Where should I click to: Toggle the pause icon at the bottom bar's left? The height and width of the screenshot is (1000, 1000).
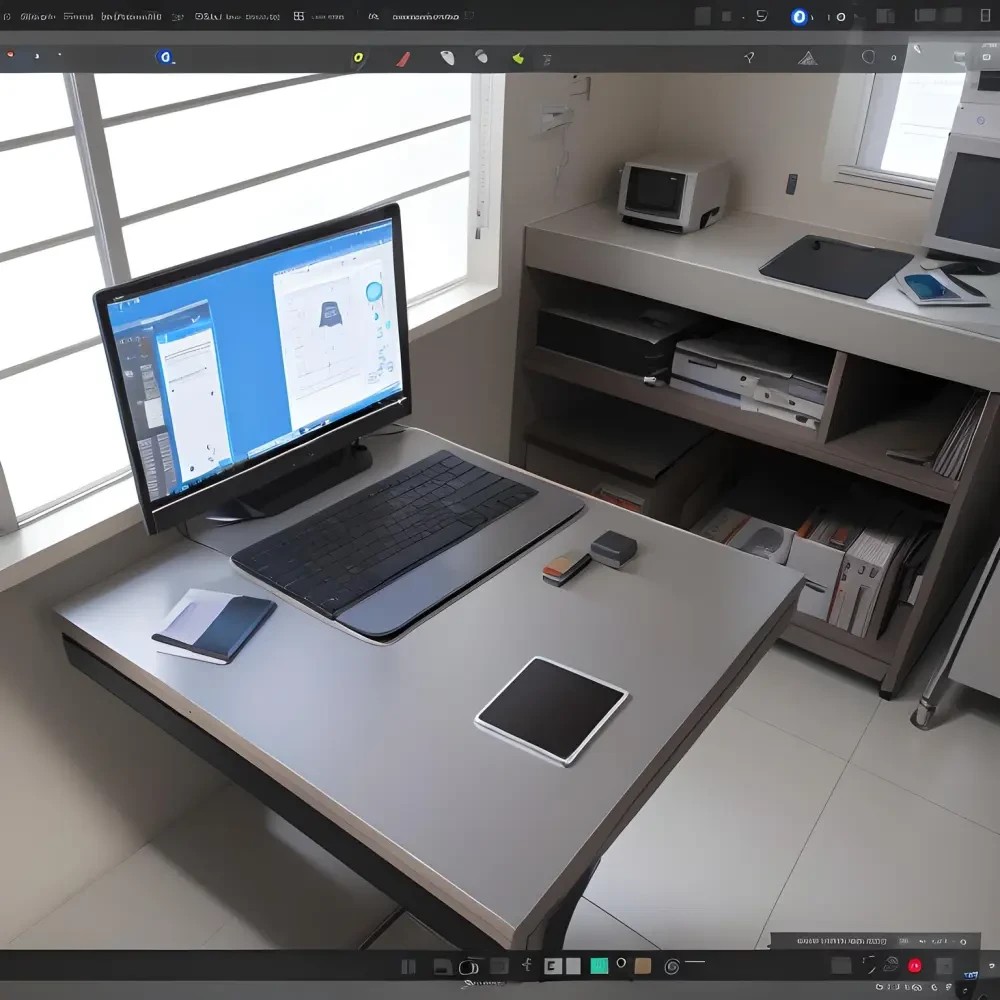tap(408, 966)
